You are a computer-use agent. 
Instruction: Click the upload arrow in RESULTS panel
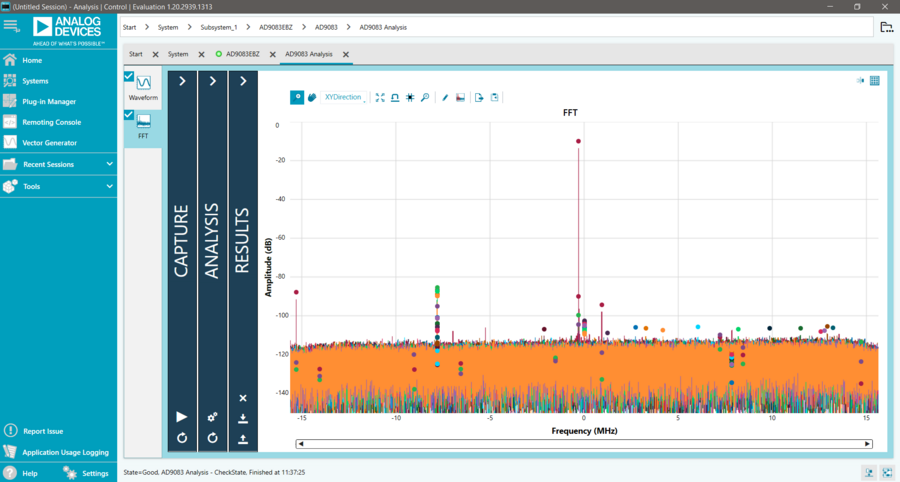point(243,439)
